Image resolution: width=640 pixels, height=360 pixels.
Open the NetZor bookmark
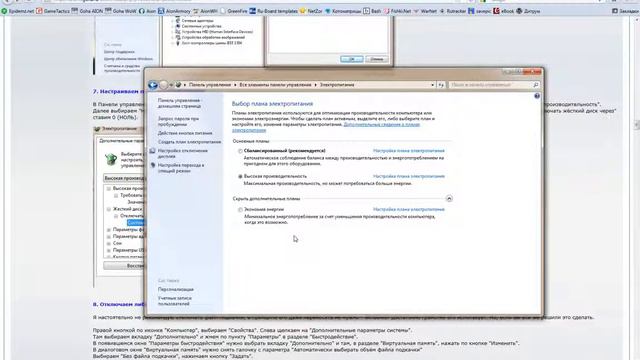[x=311, y=11]
